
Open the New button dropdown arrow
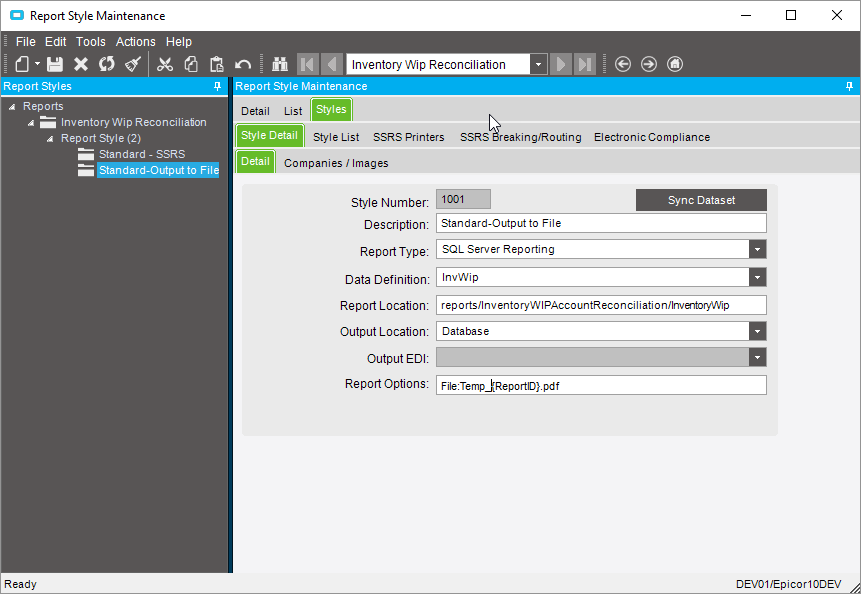tap(37, 64)
